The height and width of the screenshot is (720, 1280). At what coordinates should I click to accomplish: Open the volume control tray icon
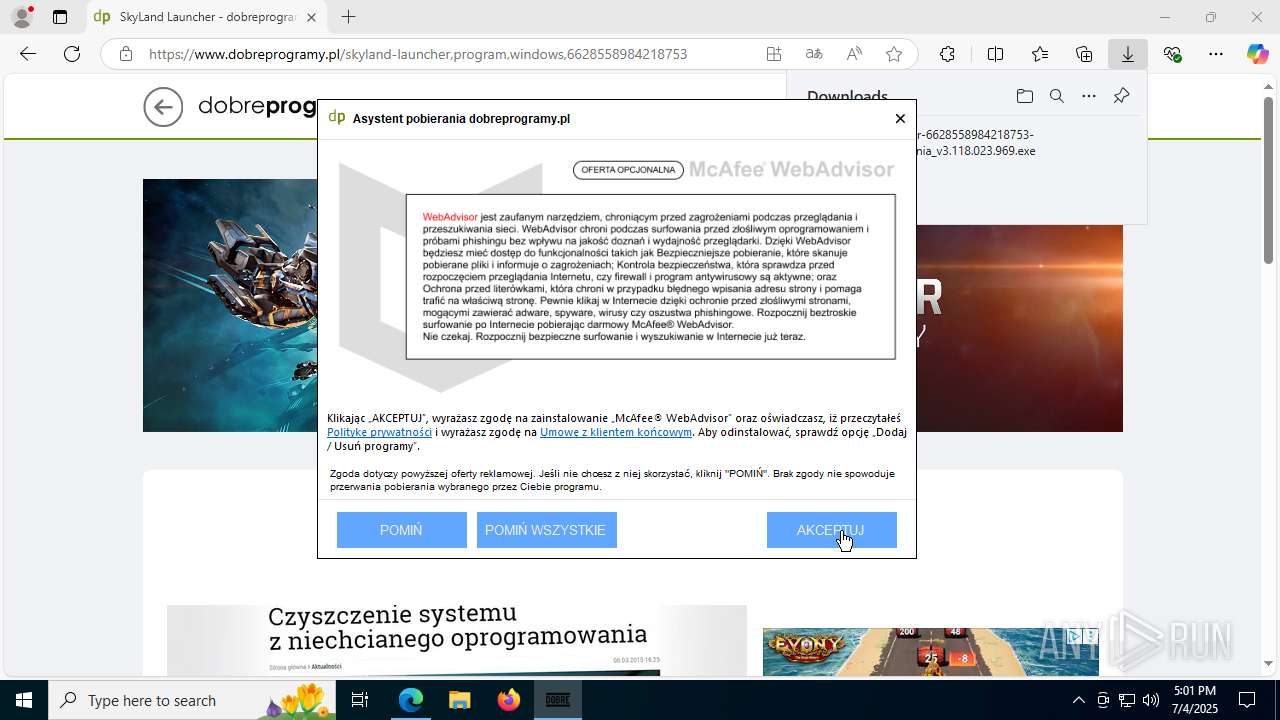[1151, 700]
